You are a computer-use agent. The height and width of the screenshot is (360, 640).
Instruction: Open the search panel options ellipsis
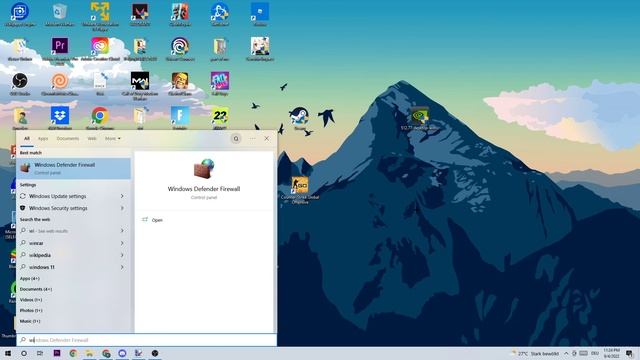[x=252, y=139]
